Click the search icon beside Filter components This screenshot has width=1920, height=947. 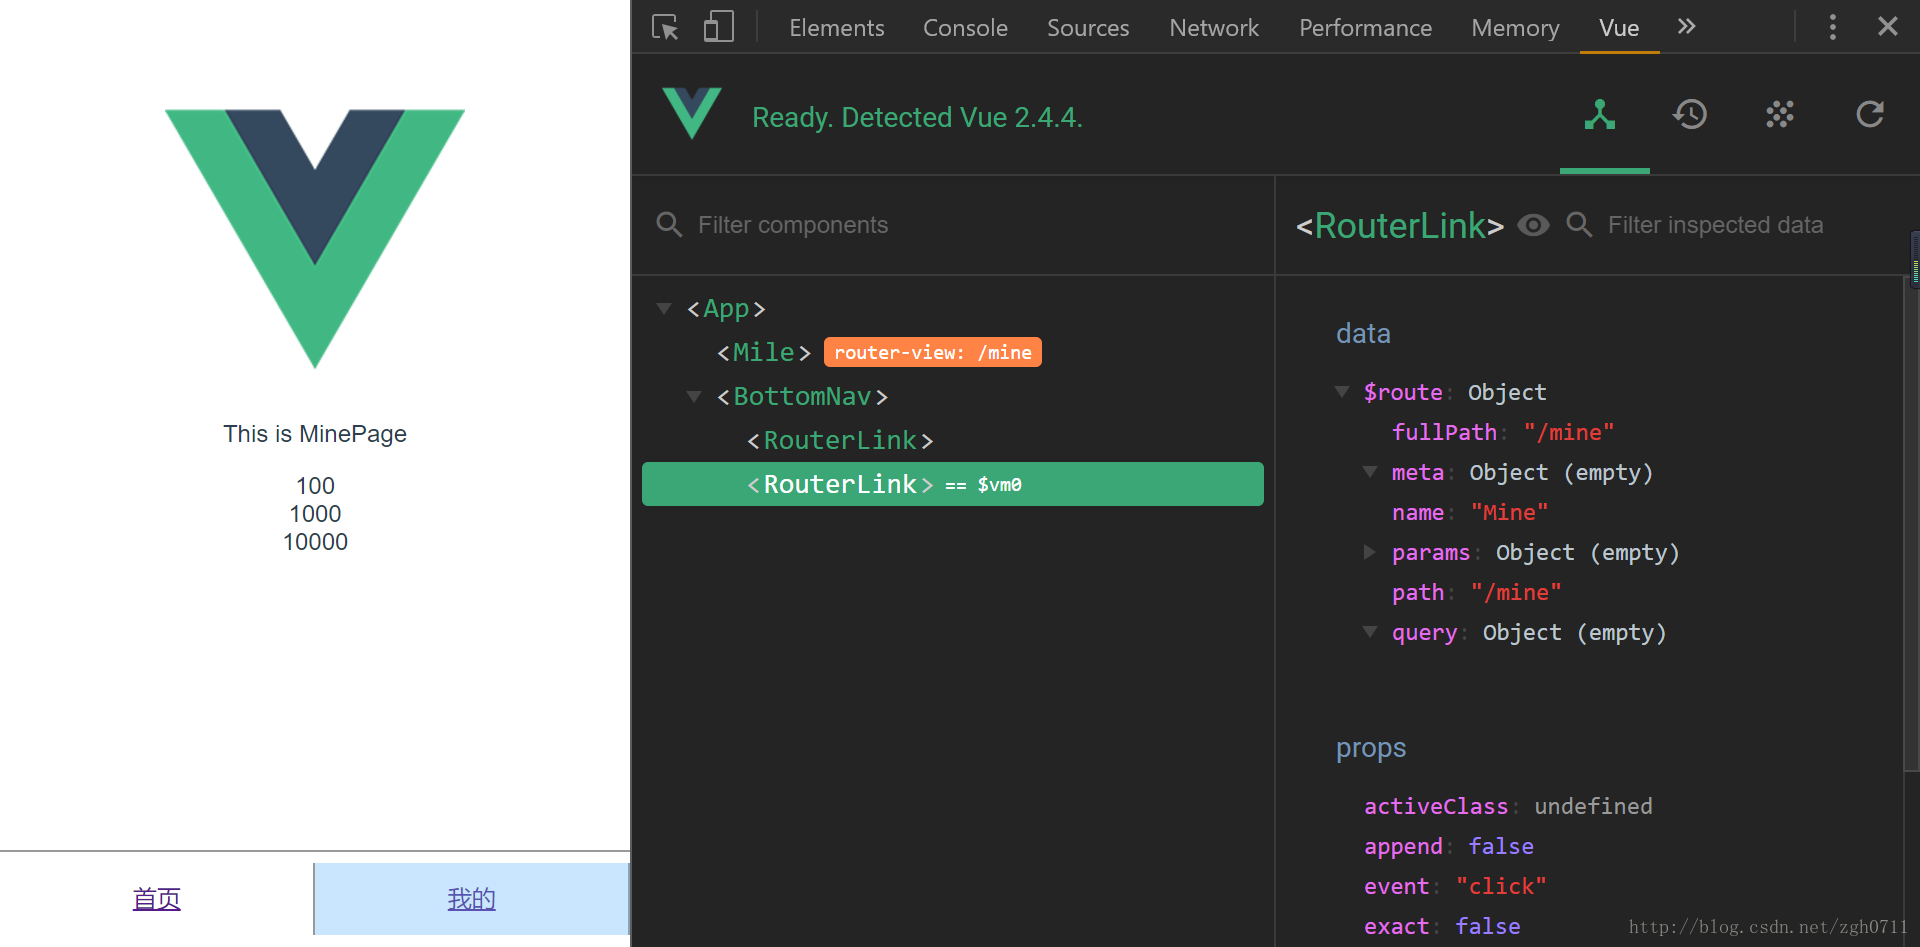click(x=669, y=225)
